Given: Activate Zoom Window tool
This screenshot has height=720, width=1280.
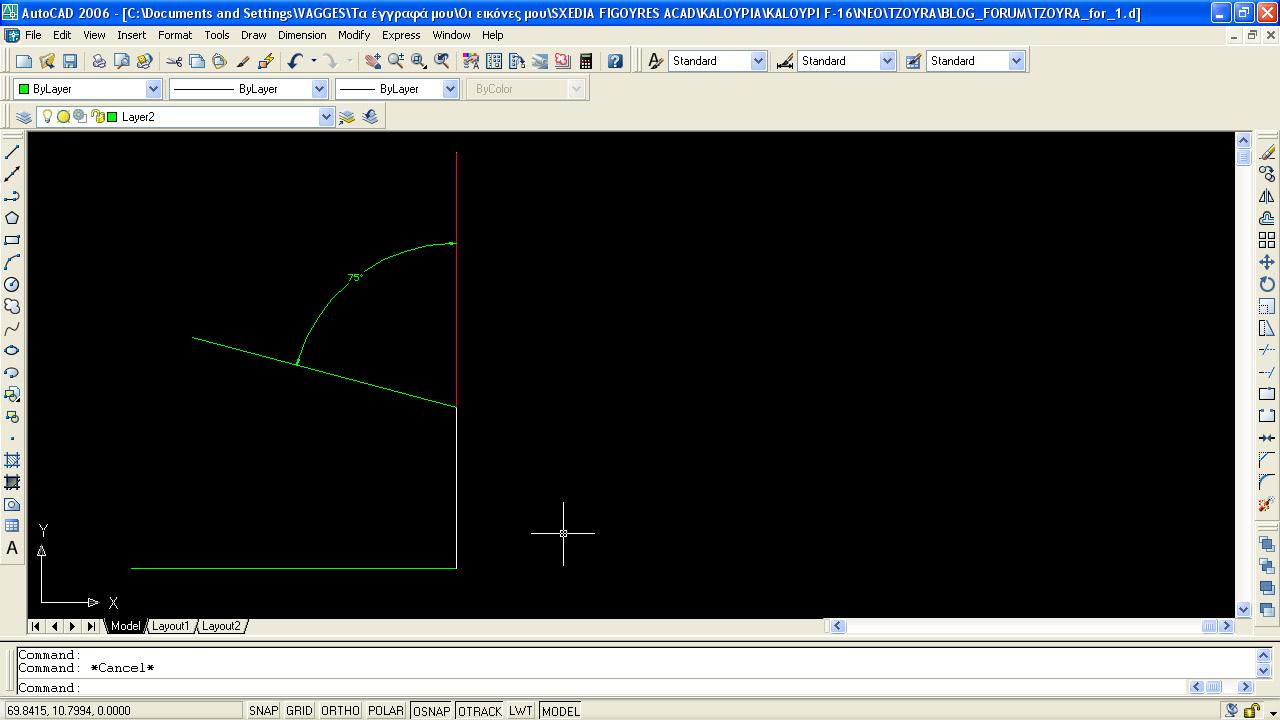Looking at the screenshot, I should point(419,61).
